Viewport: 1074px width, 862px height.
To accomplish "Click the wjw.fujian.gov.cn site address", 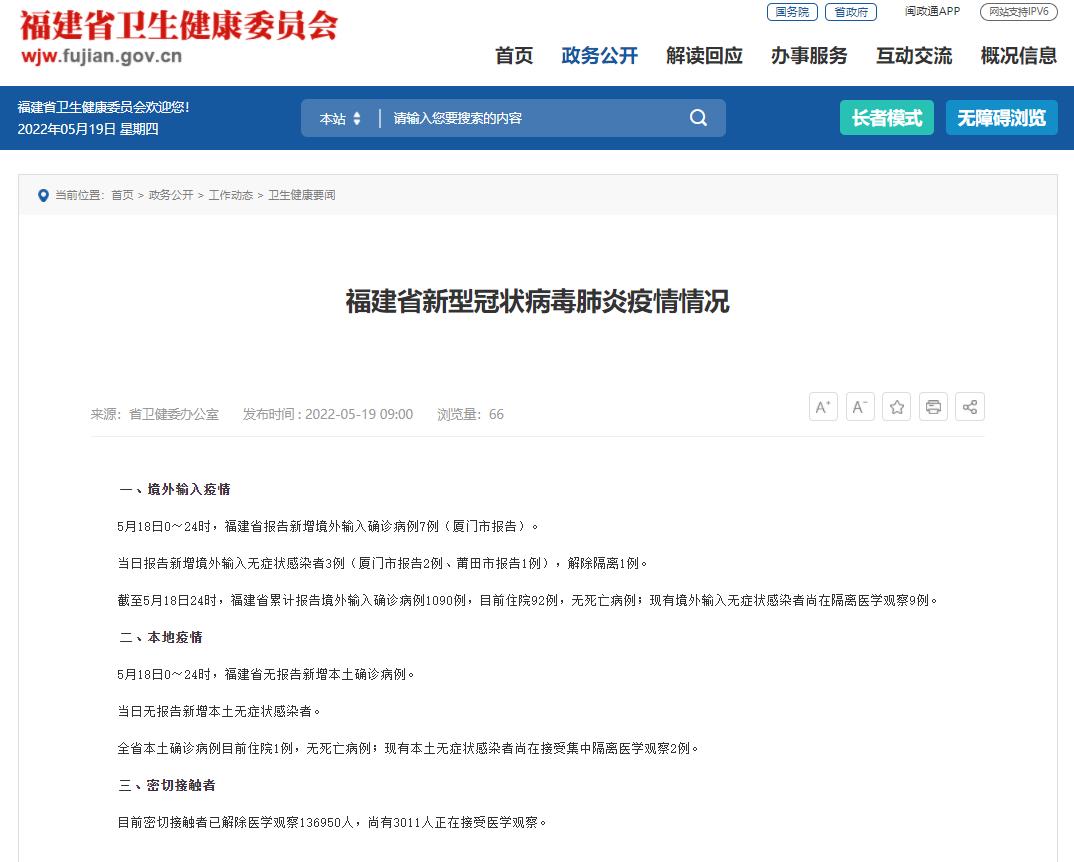I will pos(101,56).
